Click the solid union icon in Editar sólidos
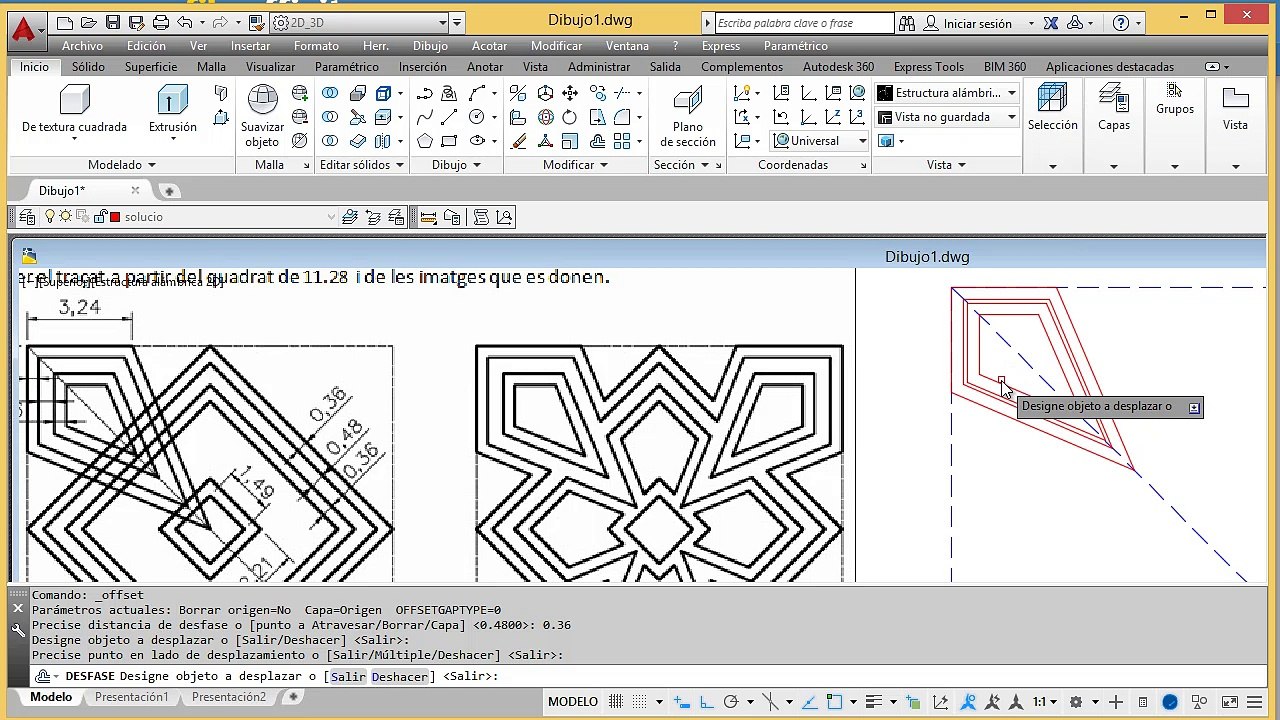 pos(330,93)
